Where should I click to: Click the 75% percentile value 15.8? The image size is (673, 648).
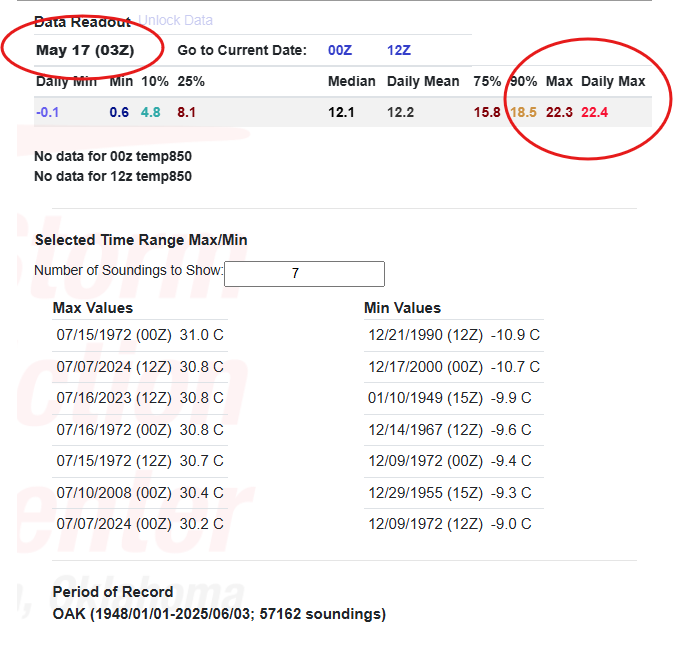click(487, 112)
